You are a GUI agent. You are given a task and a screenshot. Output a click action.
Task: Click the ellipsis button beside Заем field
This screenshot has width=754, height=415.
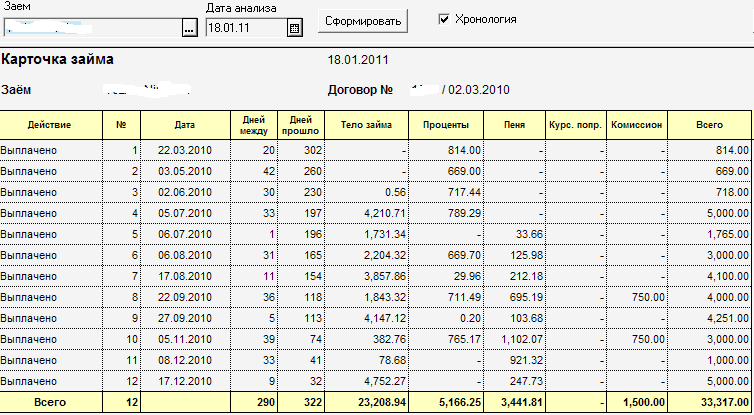(189, 29)
